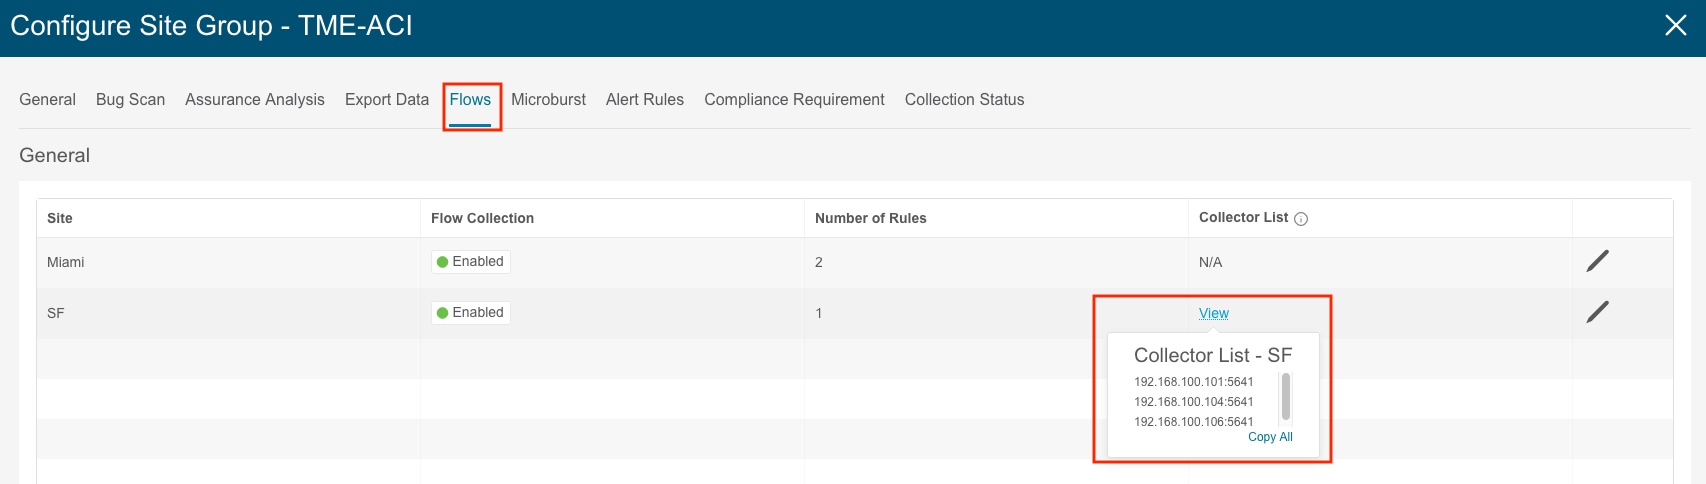Click the collector list popup scrollbar
The width and height of the screenshot is (1706, 484).
coord(1286,397)
